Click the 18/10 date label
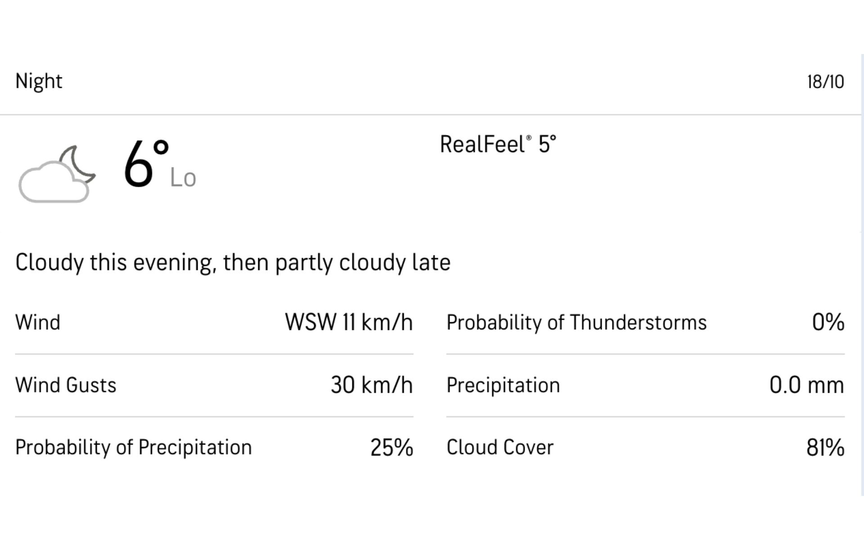Screen dimensions: 864x540 825,82
